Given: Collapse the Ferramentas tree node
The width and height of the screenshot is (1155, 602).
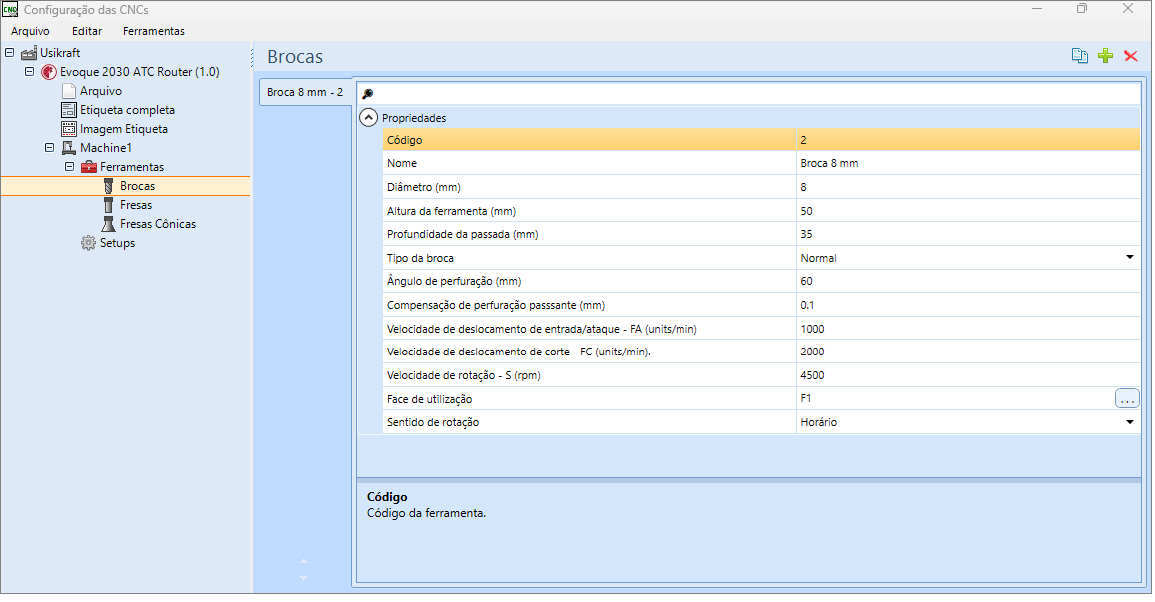Looking at the screenshot, I should point(69,167).
